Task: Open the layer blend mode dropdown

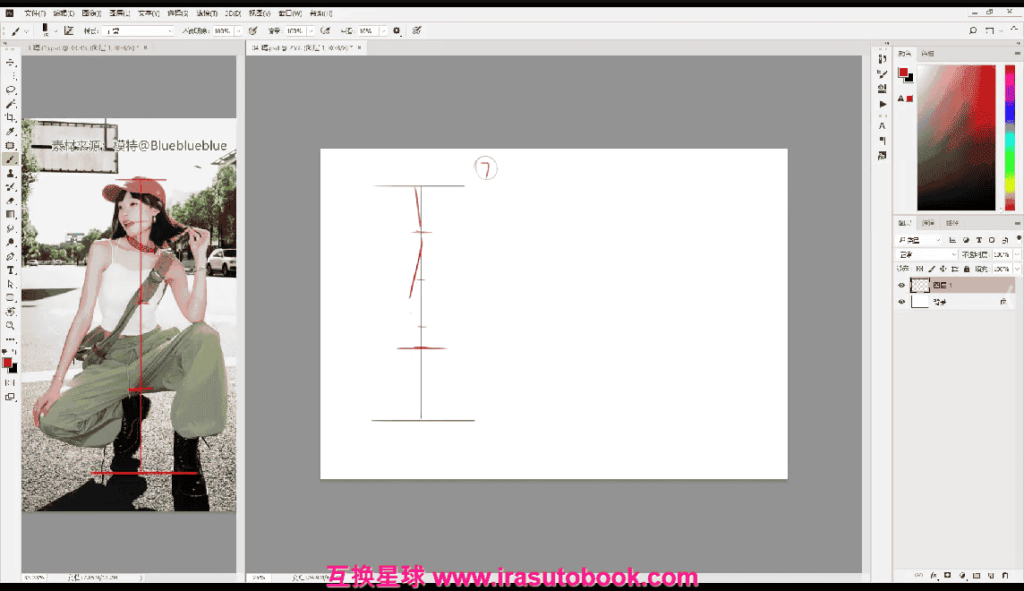Action: tap(927, 254)
